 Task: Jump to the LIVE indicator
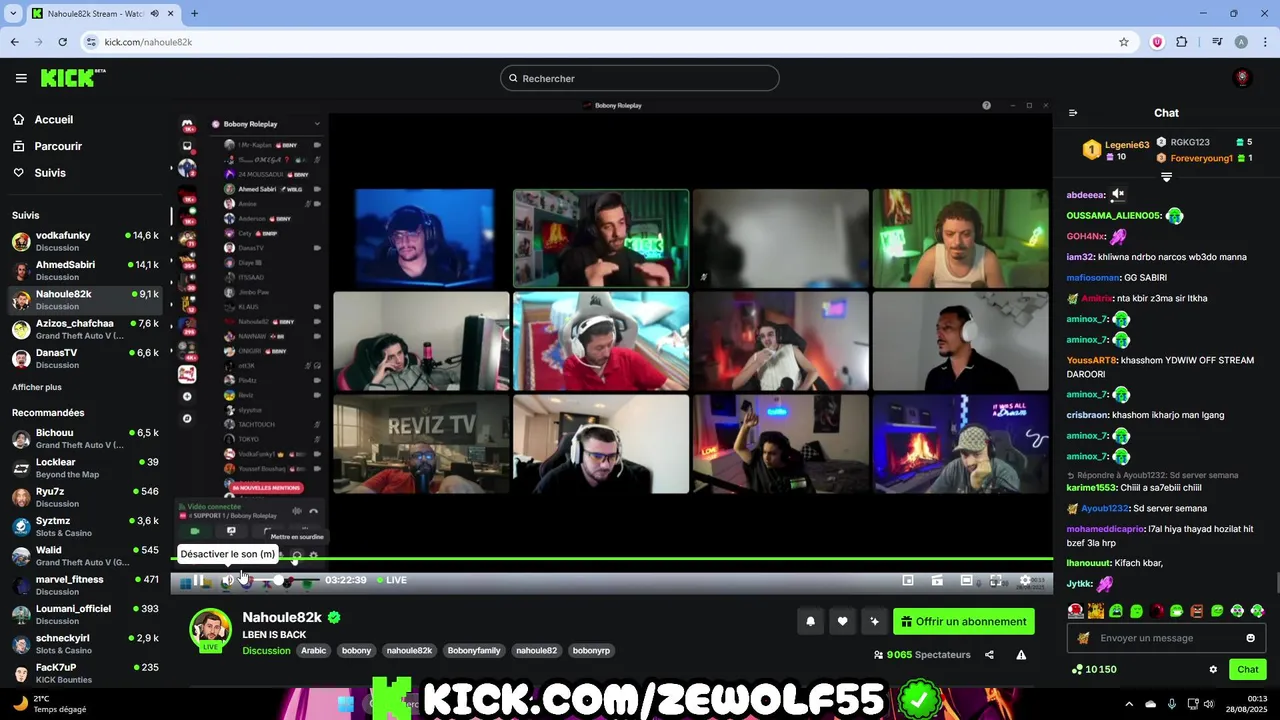coord(392,580)
